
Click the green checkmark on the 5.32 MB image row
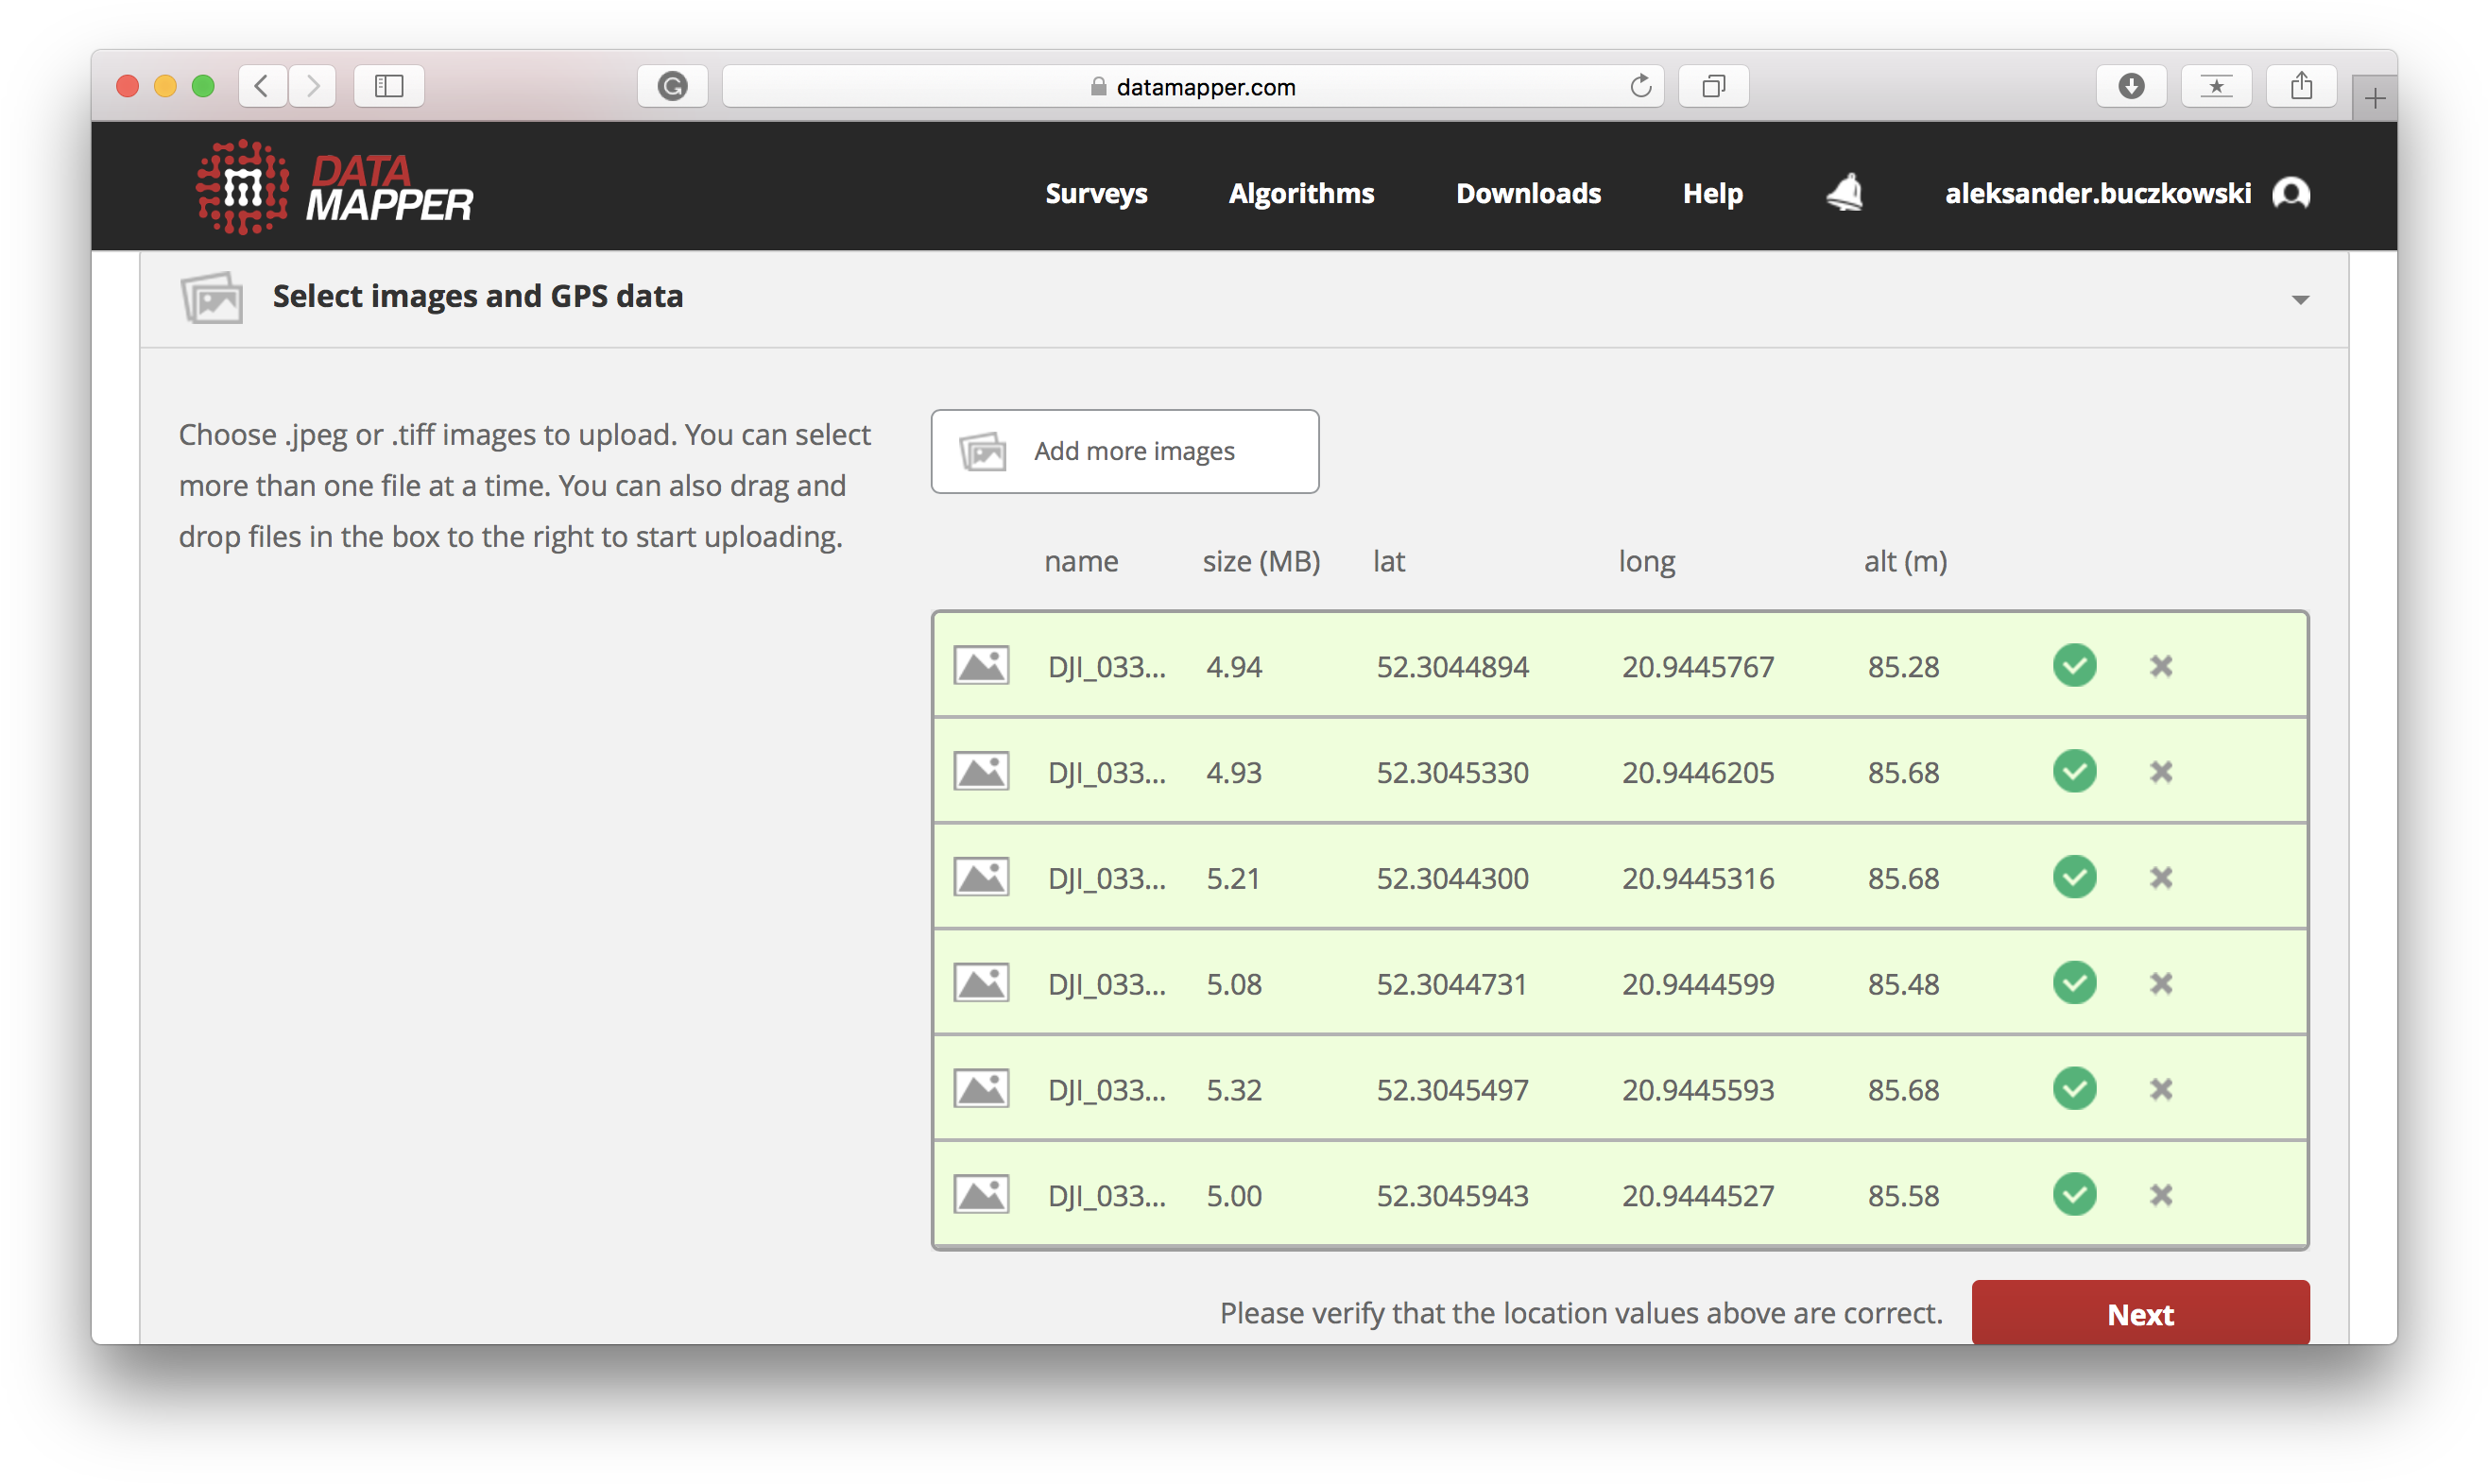2074,1089
